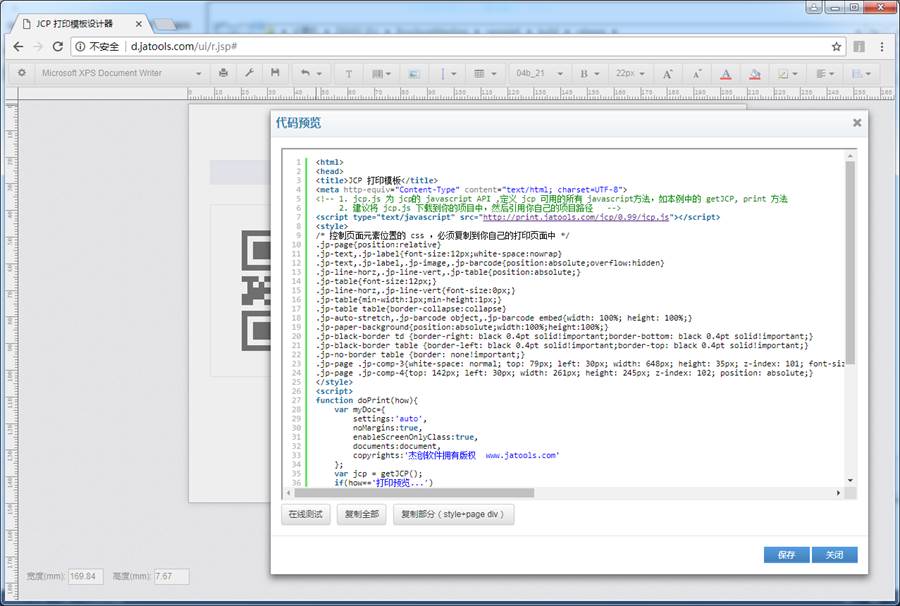Viewport: 900px width, 606px height.
Task: Click the 'settings:'auto',' code line
Action: (x=390, y=419)
